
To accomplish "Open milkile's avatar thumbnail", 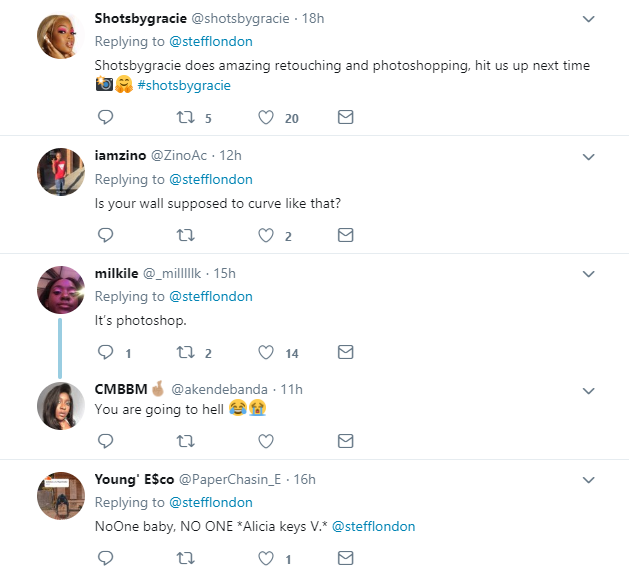I will click(x=60, y=290).
